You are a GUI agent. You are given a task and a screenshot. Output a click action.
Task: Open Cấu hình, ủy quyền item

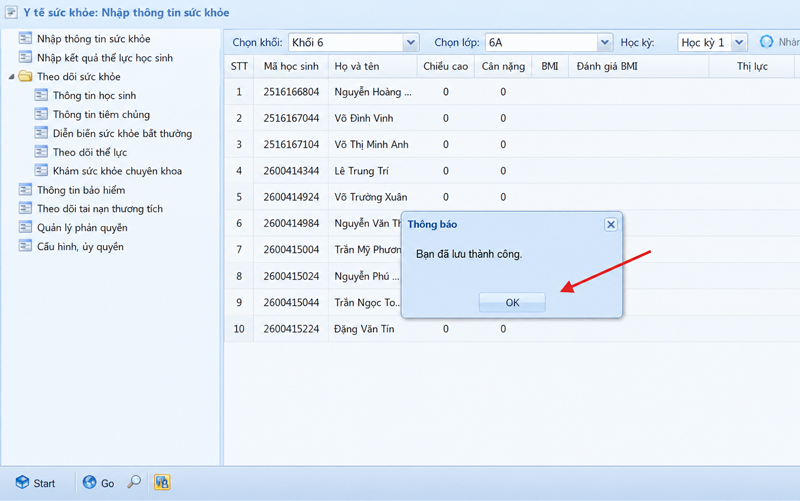pos(80,246)
